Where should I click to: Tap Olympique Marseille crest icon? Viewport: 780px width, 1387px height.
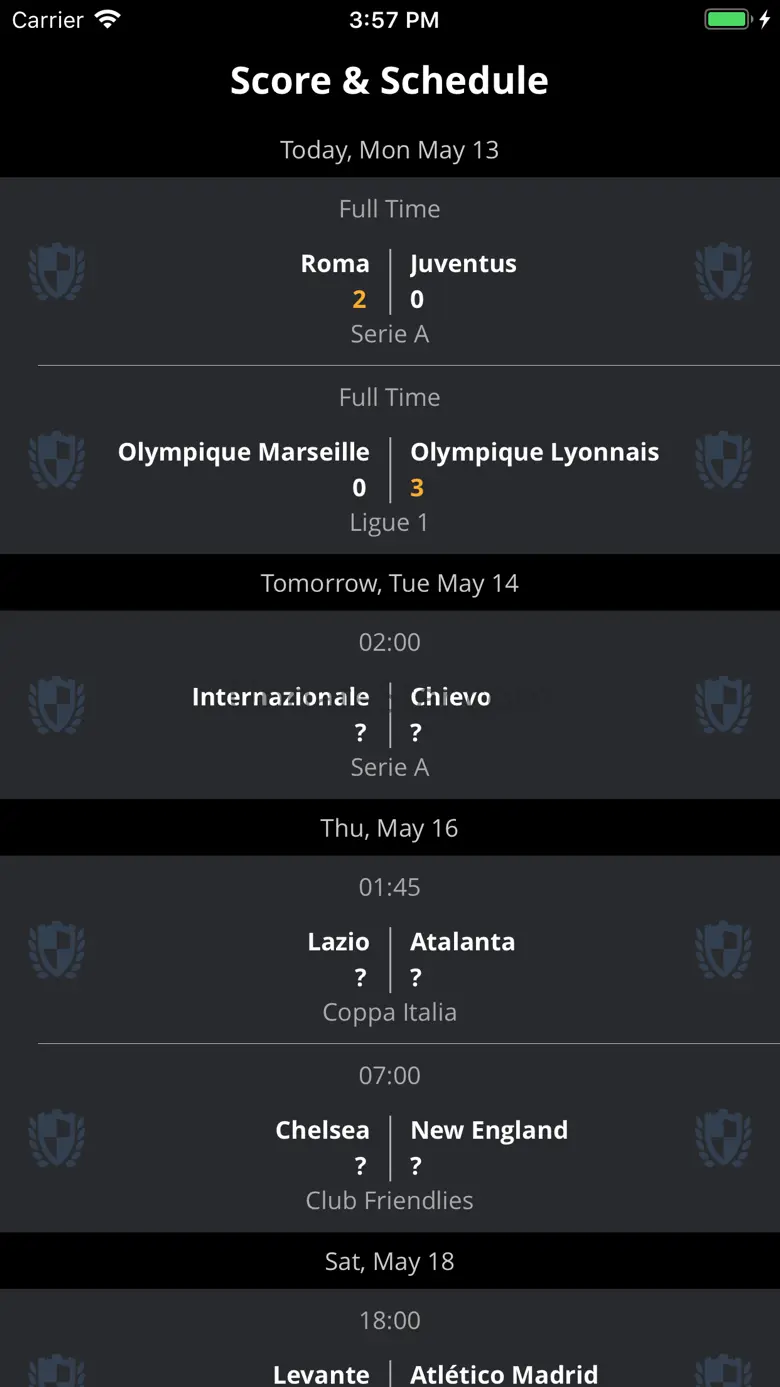tap(56, 460)
